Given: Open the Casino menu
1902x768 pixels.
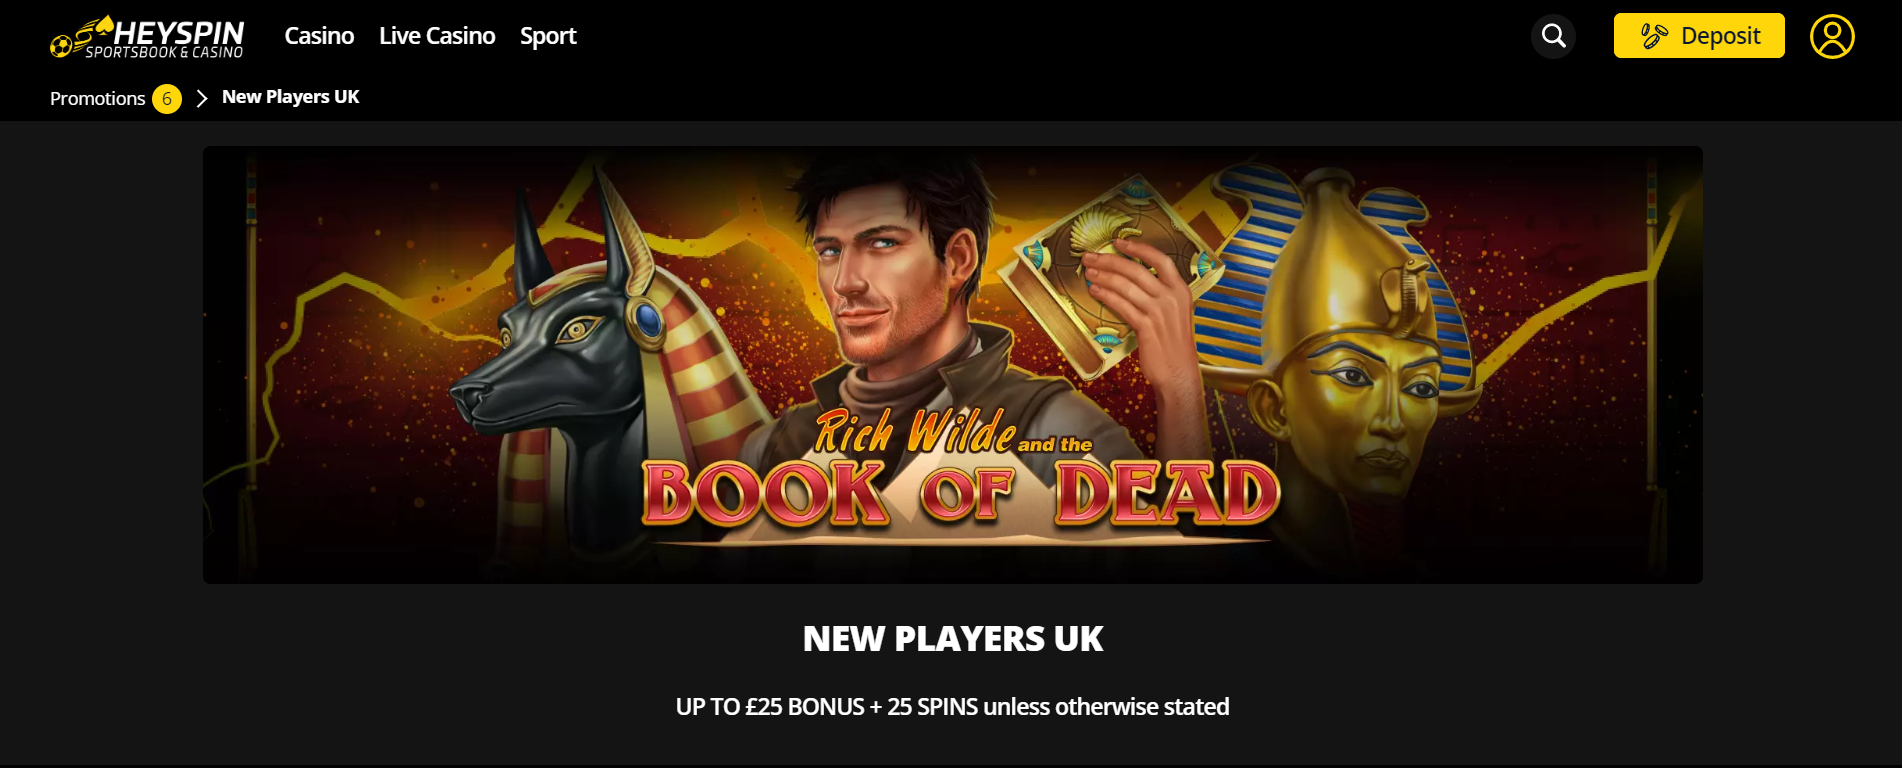Looking at the screenshot, I should click(319, 36).
